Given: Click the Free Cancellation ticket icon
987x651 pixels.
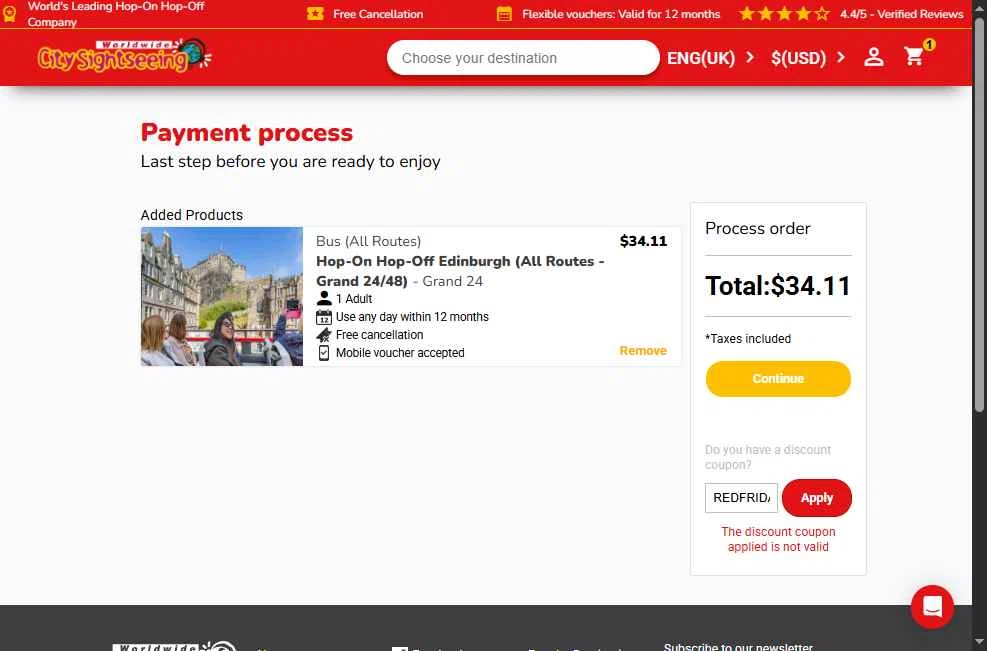Looking at the screenshot, I should (x=315, y=13).
